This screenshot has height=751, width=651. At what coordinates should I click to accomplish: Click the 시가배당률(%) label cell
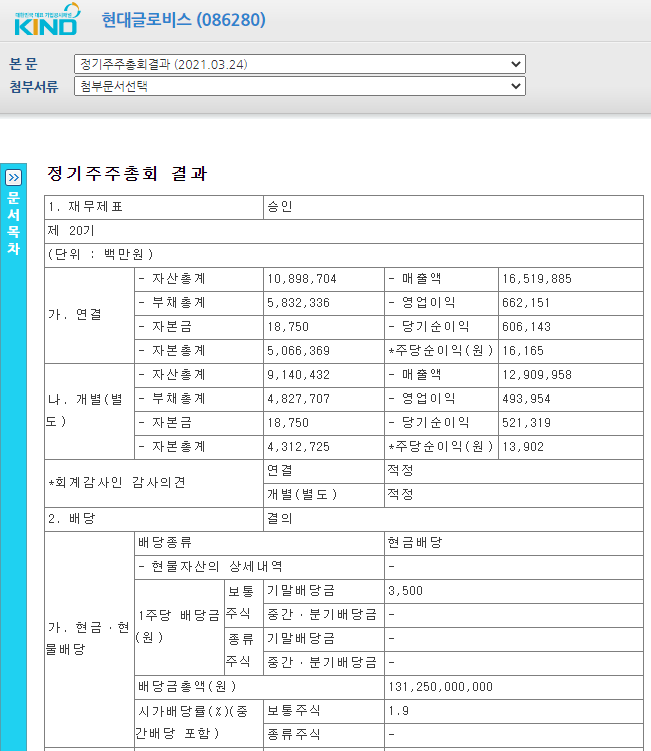[x=199, y=723]
